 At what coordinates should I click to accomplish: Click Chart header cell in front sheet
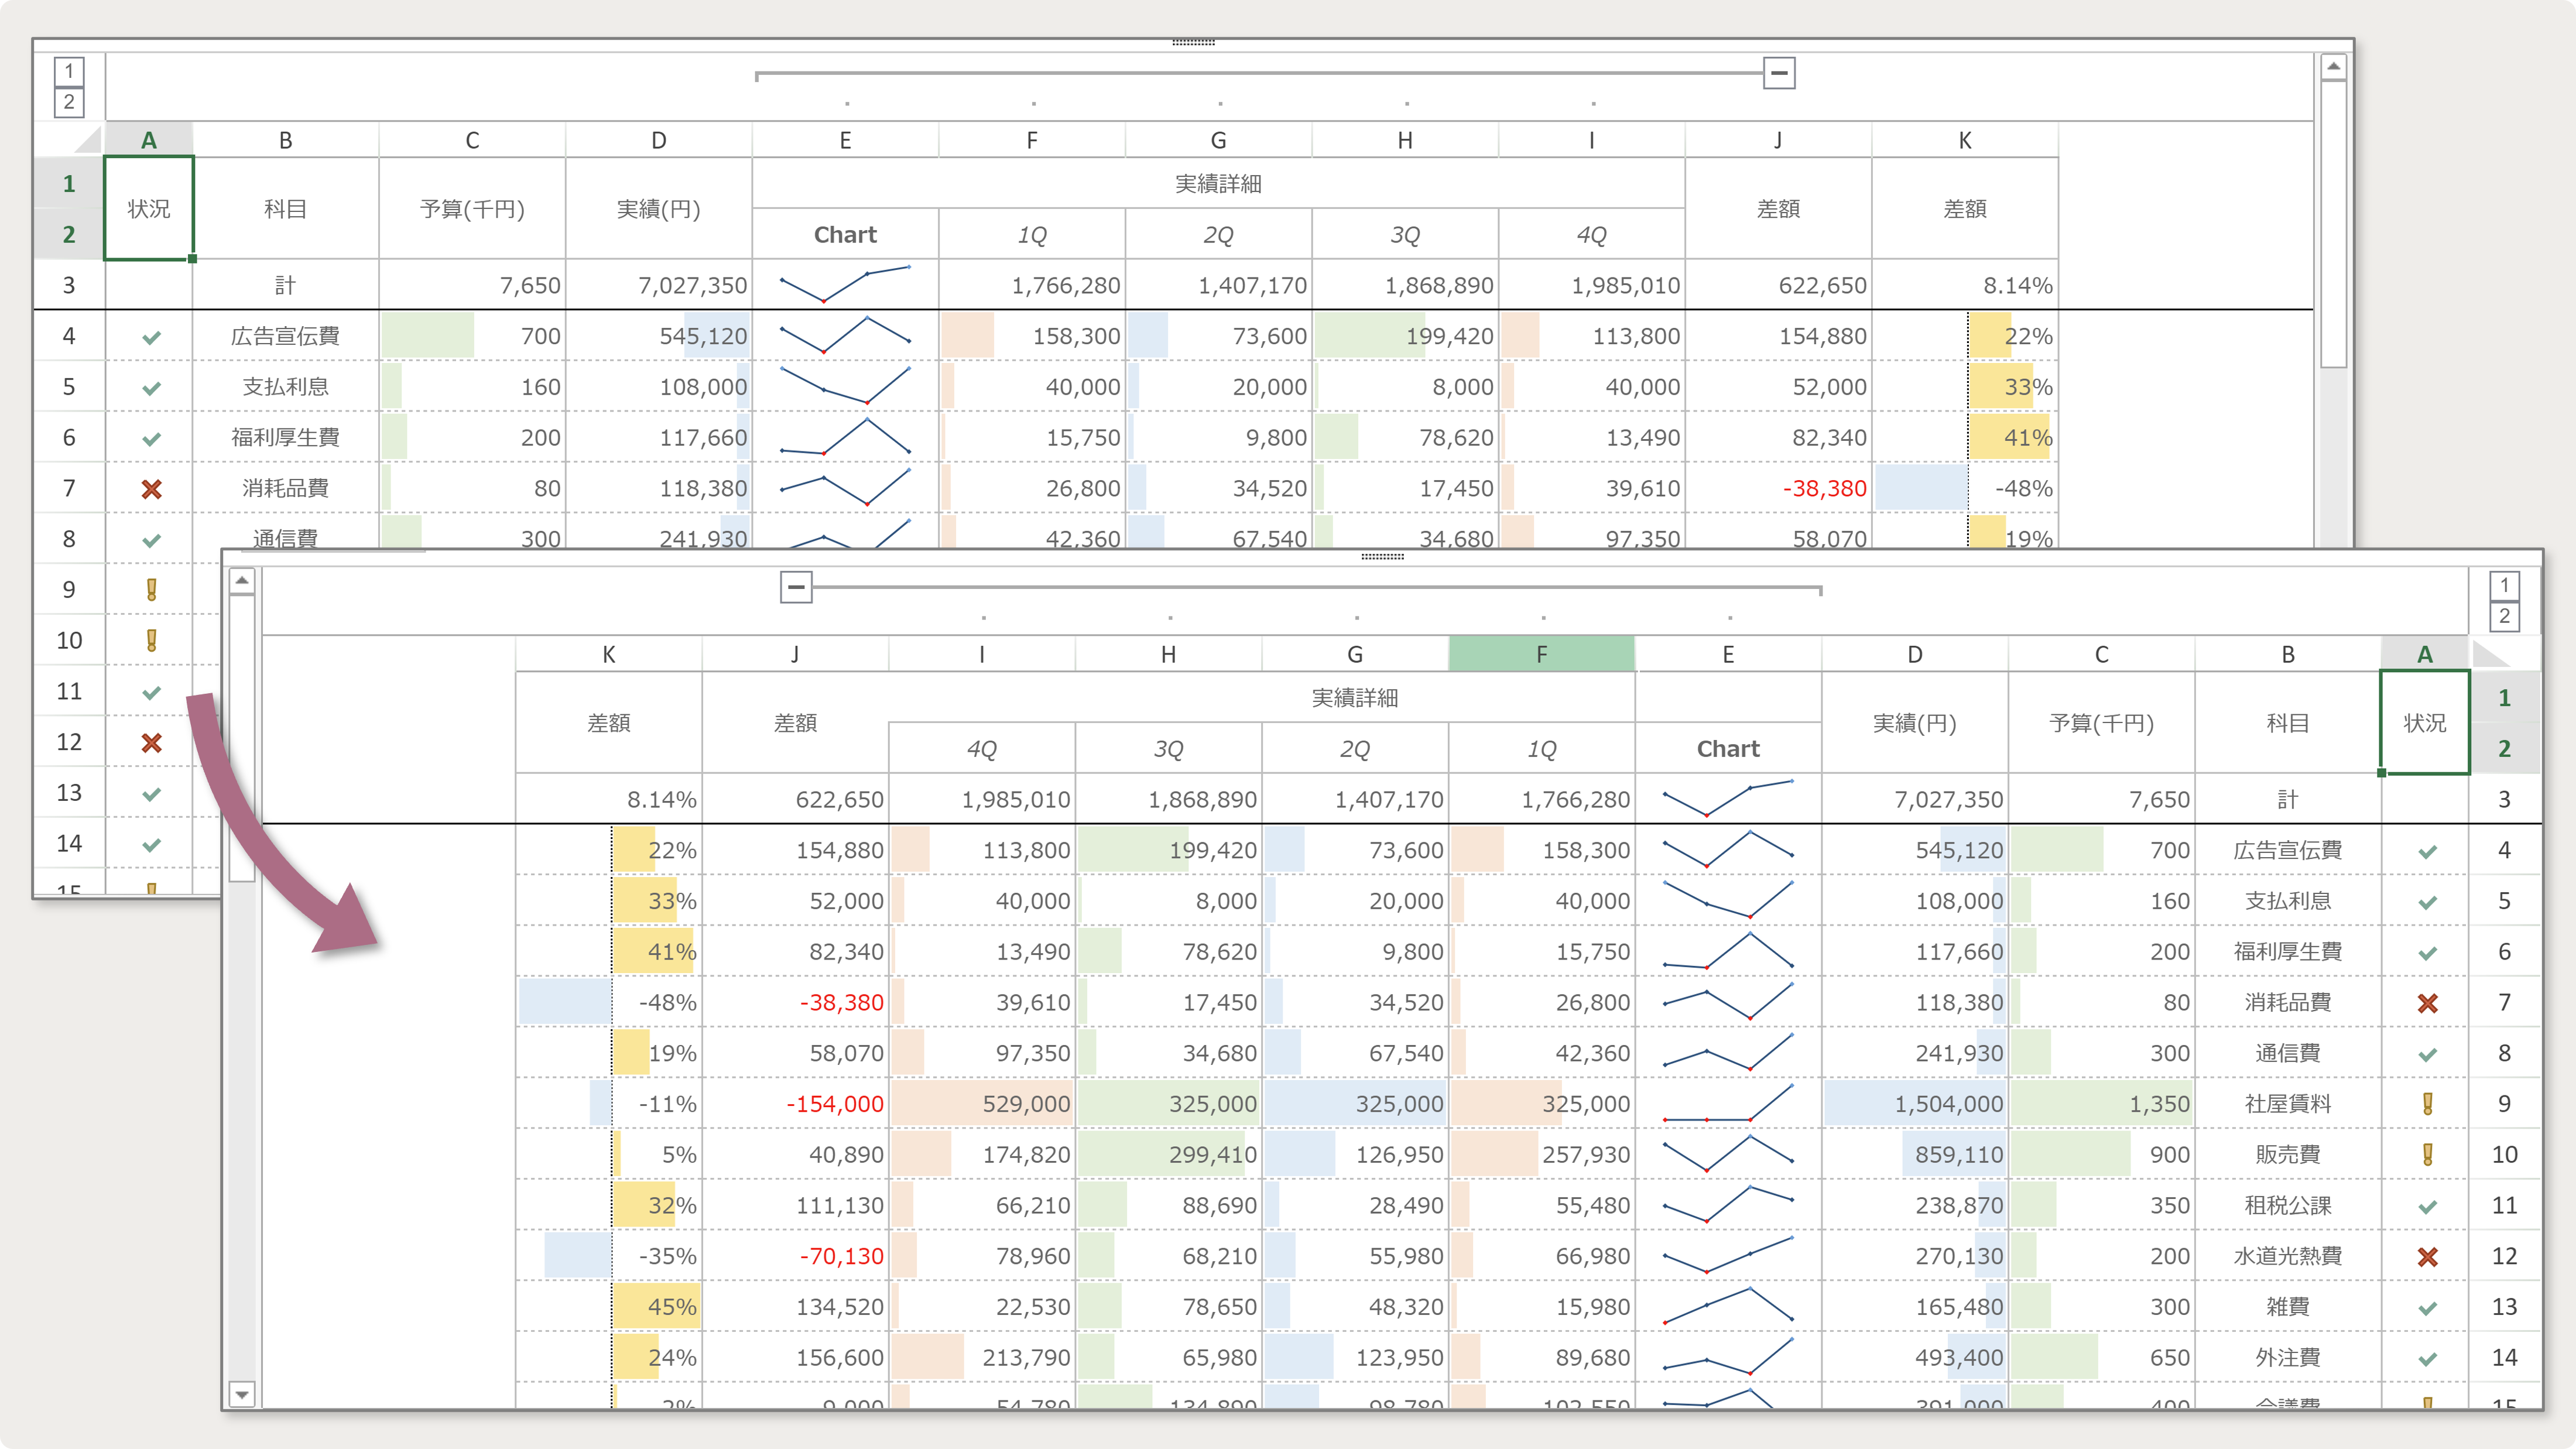(x=1728, y=748)
